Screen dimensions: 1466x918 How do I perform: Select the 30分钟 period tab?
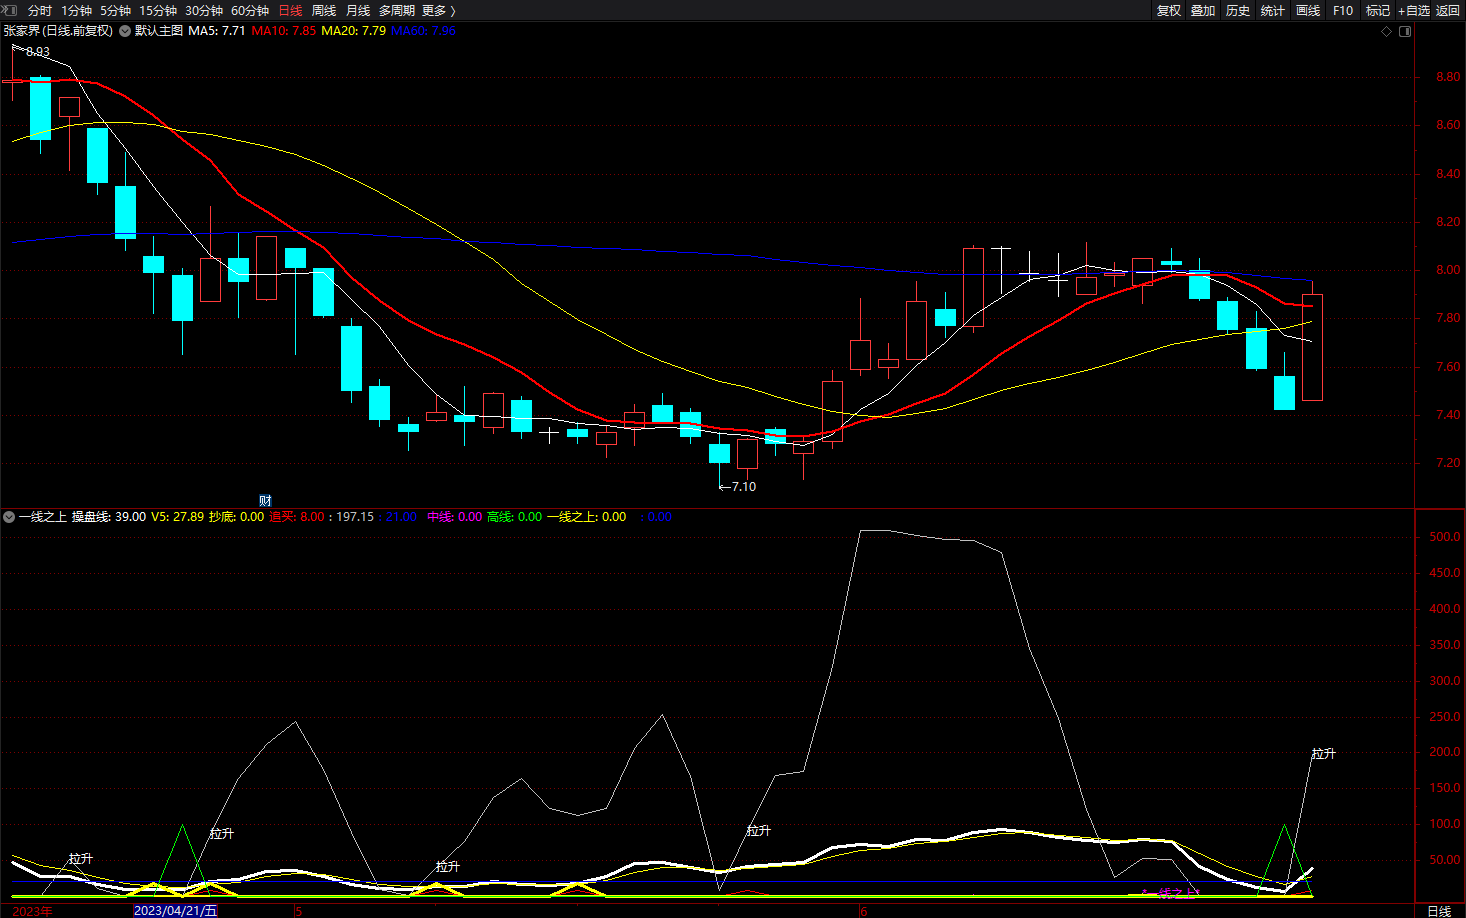pos(204,10)
